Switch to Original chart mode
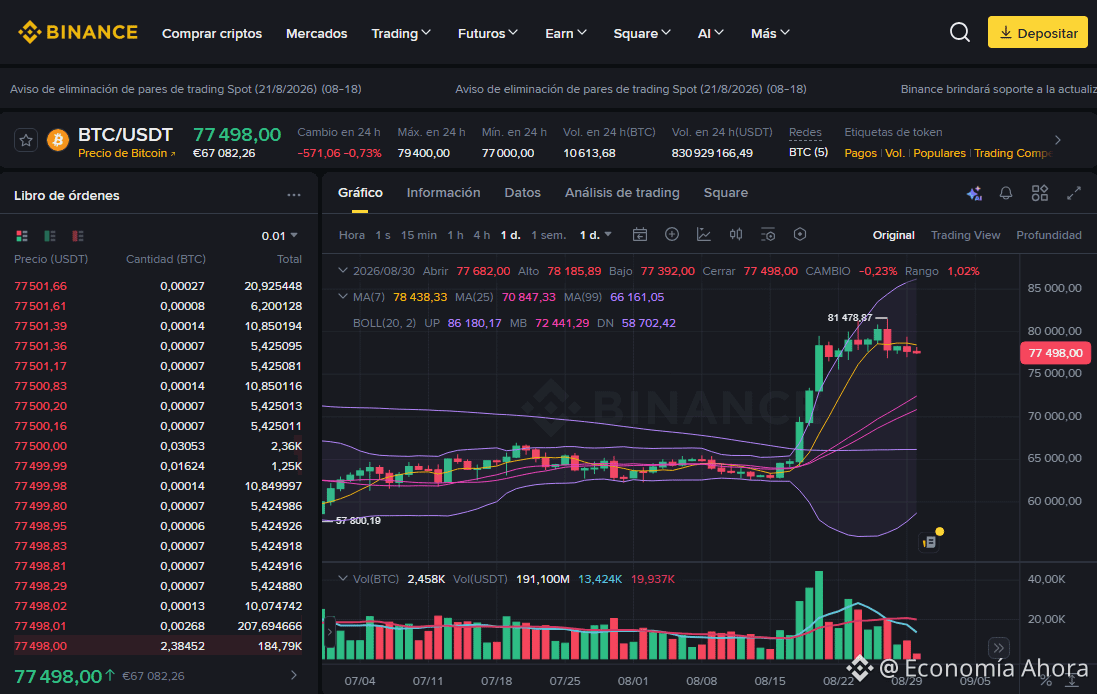 (893, 235)
